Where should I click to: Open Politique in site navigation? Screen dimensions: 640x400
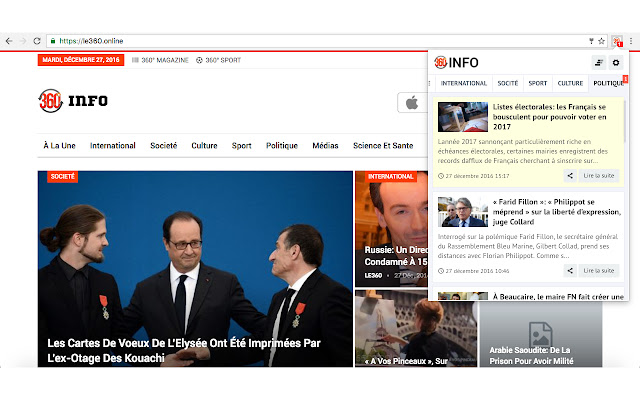pos(282,145)
